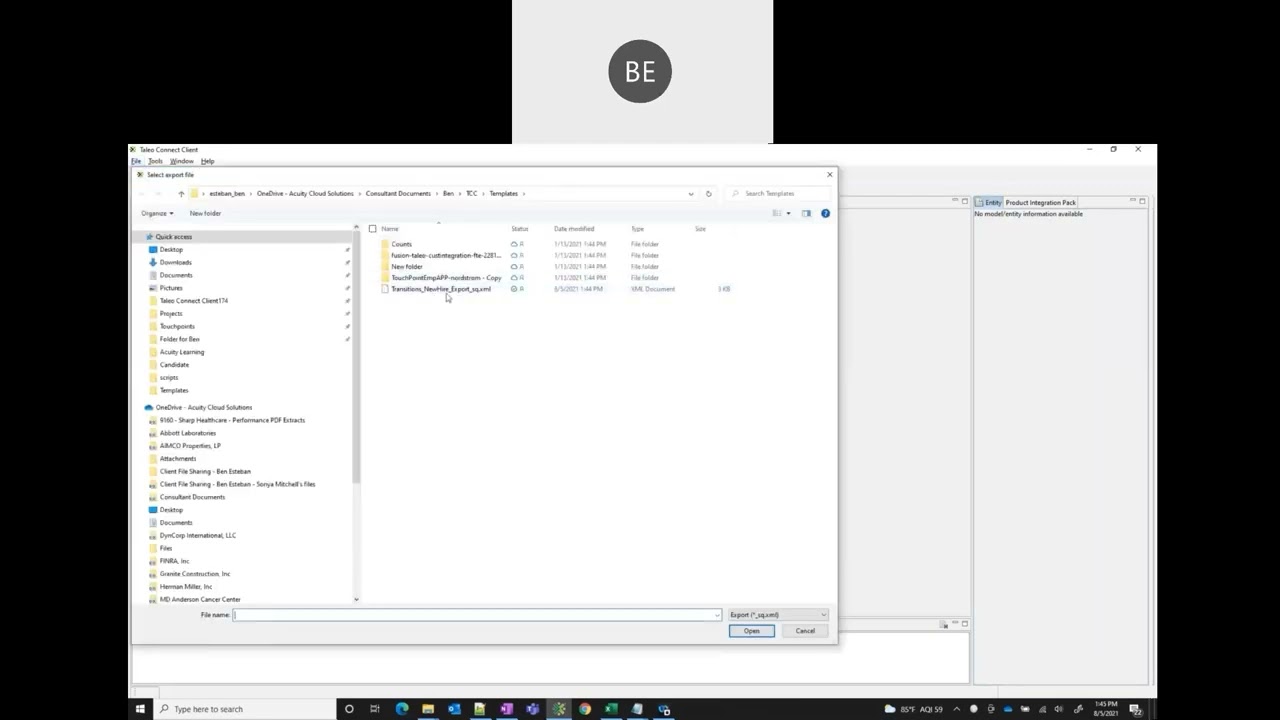Open Microsoft Teams from the taskbar

532,709
